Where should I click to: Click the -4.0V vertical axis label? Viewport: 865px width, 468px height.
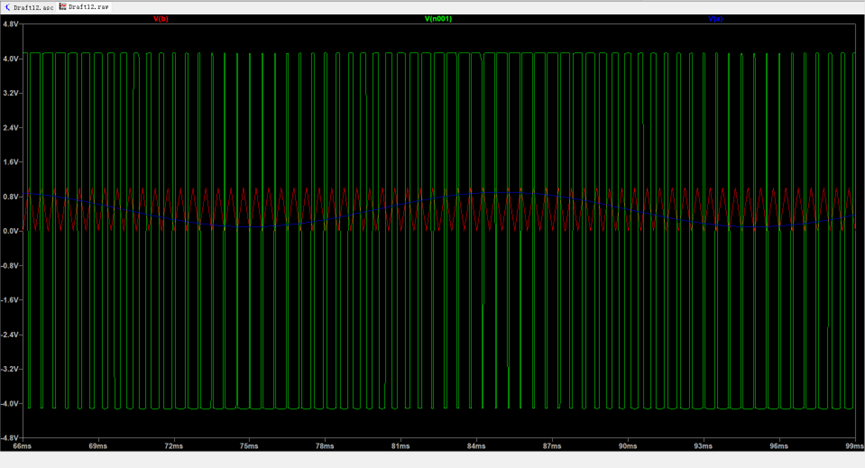(10, 403)
